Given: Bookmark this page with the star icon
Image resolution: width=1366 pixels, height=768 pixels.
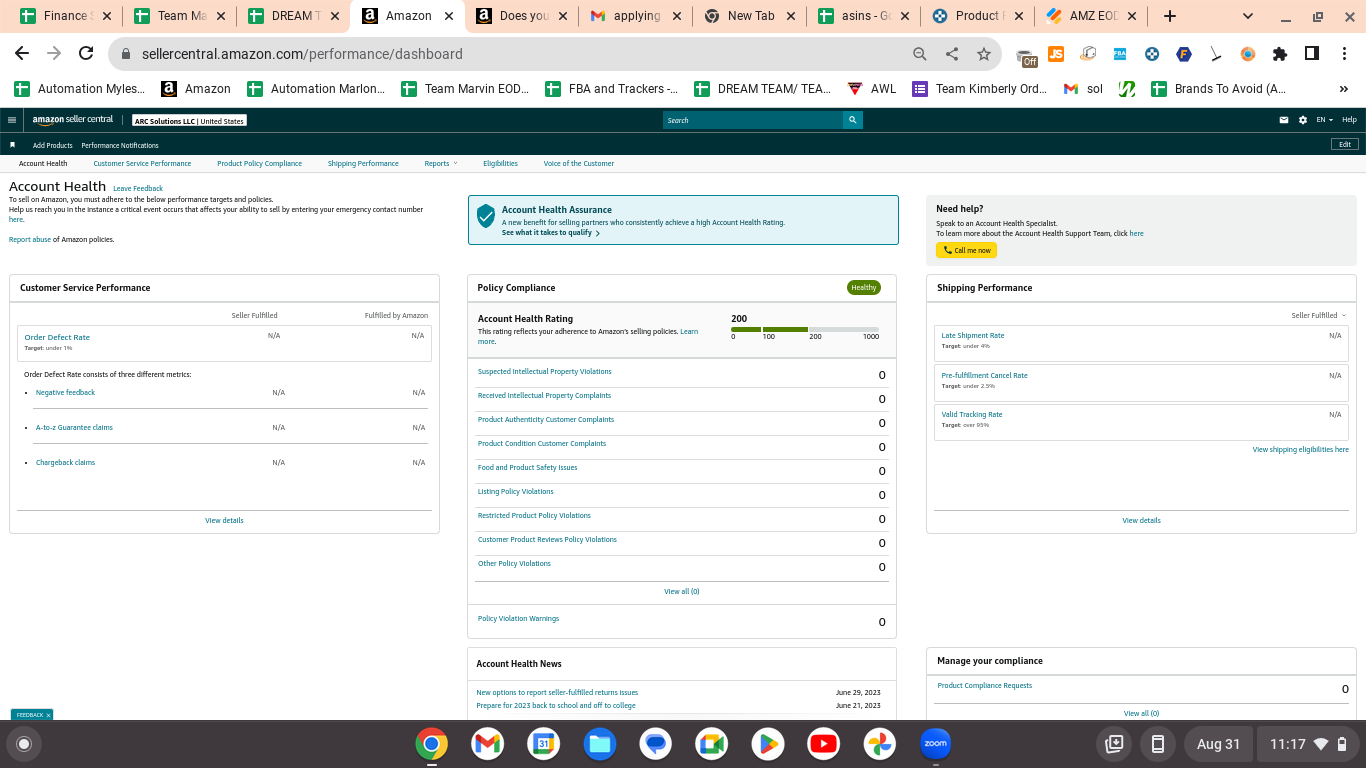Looking at the screenshot, I should [984, 54].
